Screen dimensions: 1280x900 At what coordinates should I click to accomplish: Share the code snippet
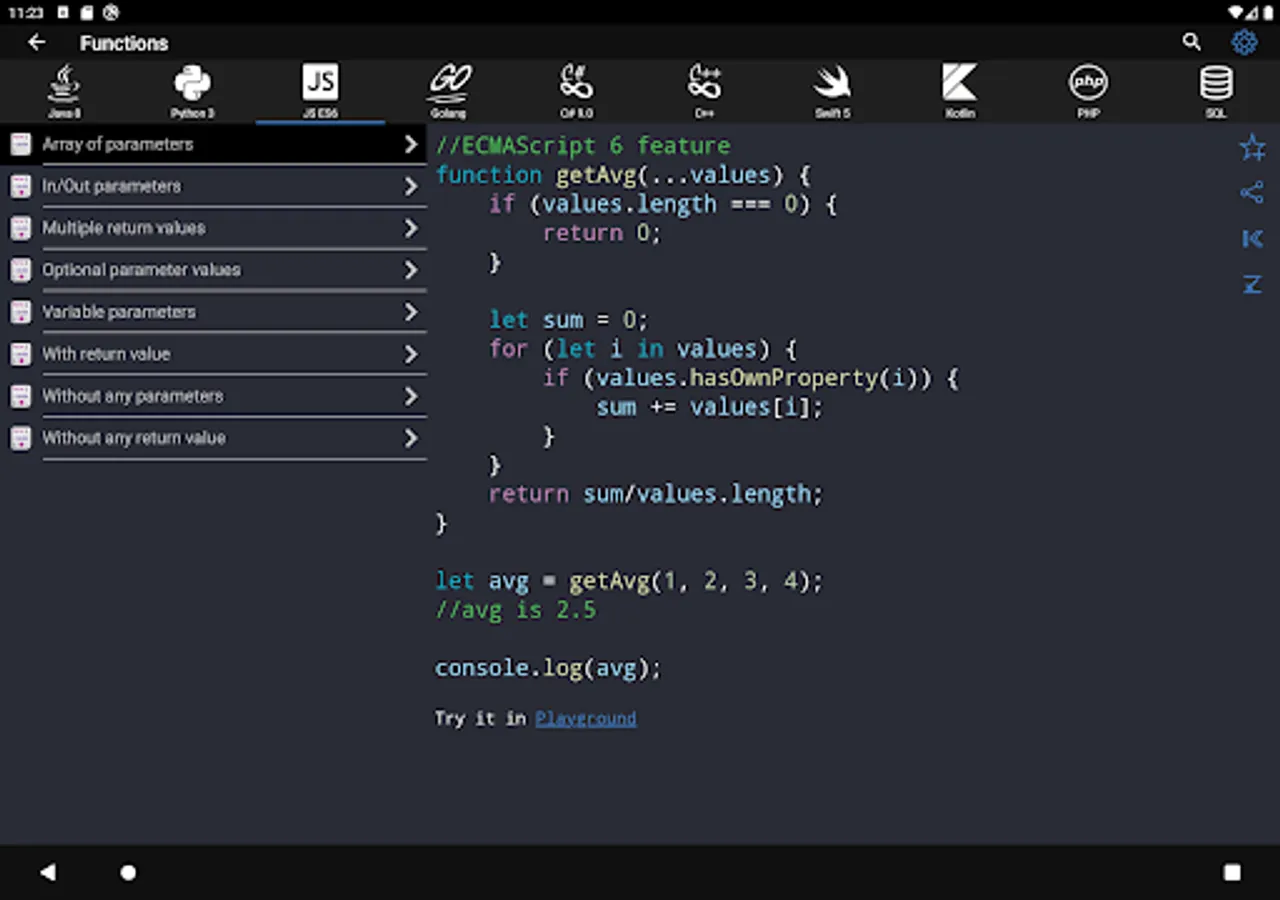click(1252, 193)
